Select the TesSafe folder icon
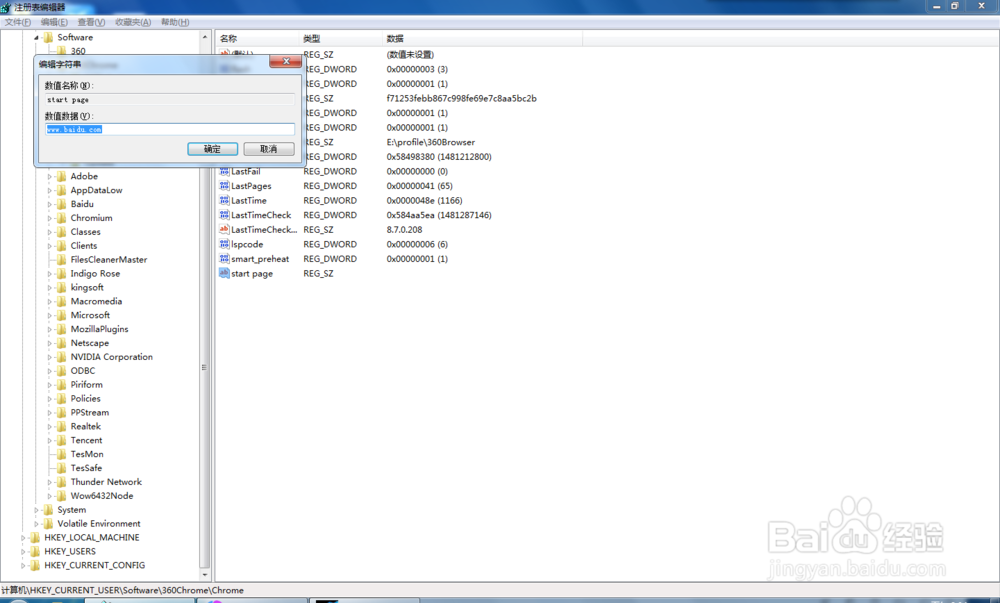Viewport: 1000px width, 603px height. coord(62,468)
